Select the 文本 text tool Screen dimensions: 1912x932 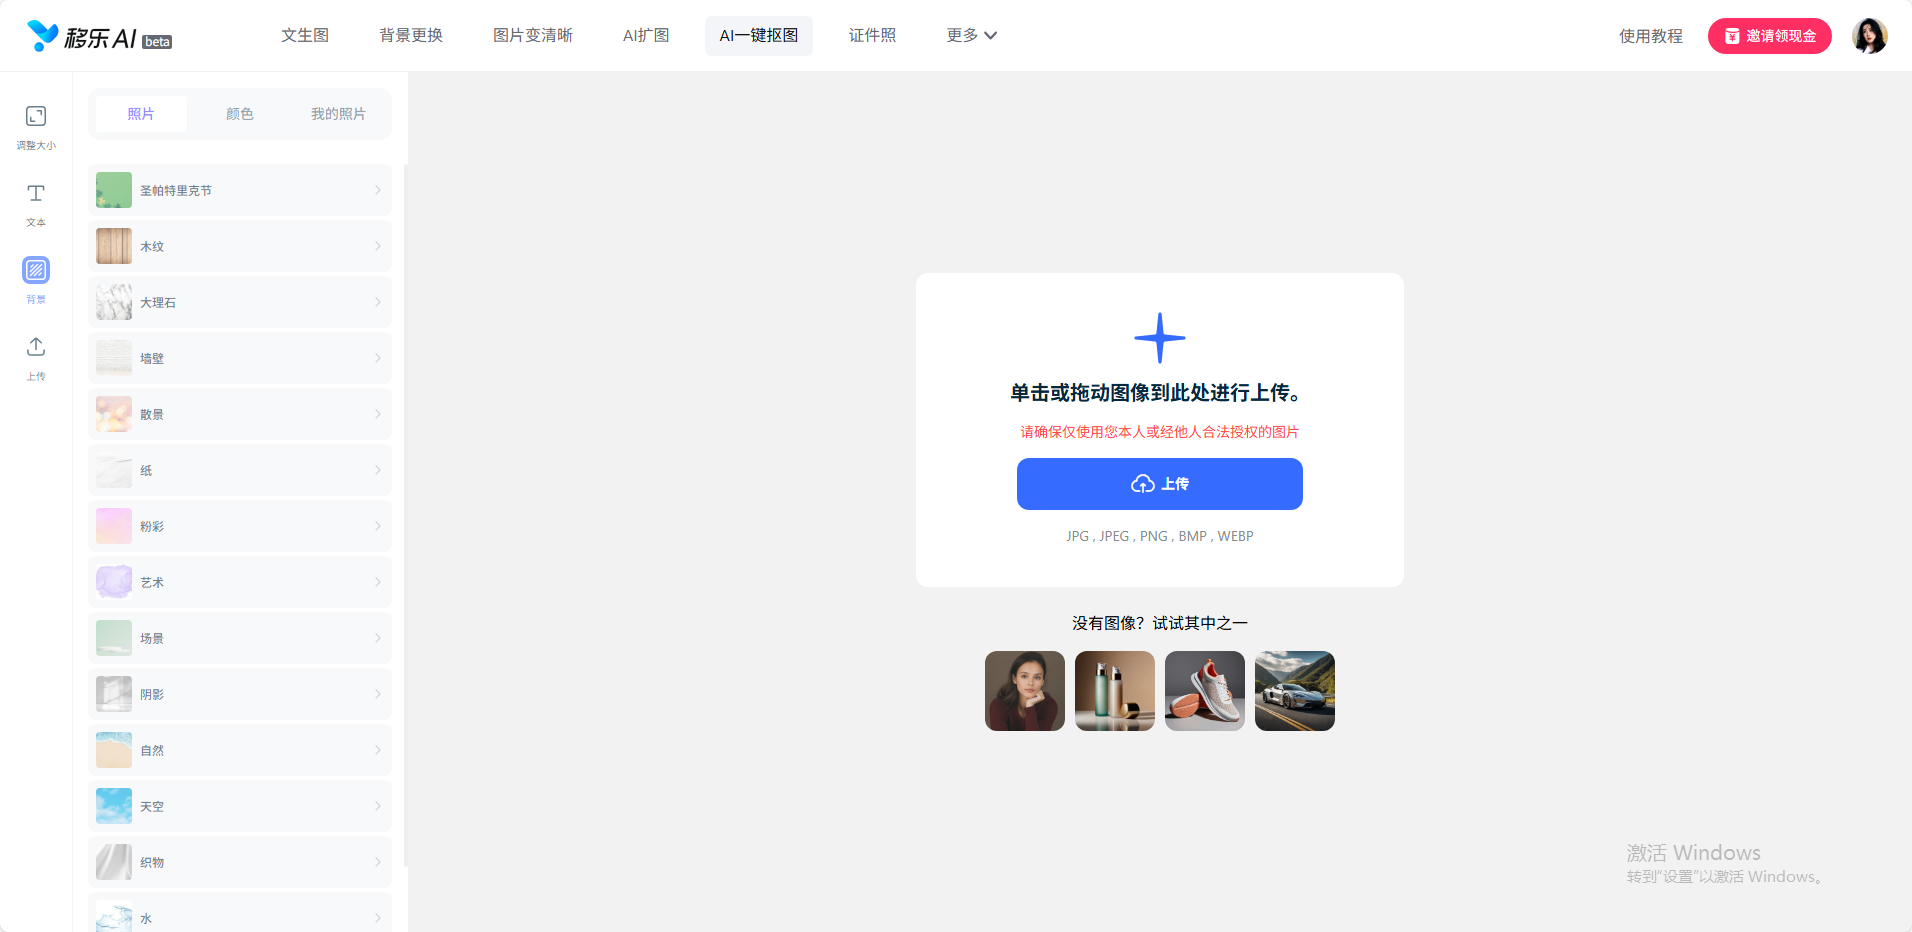click(x=36, y=205)
